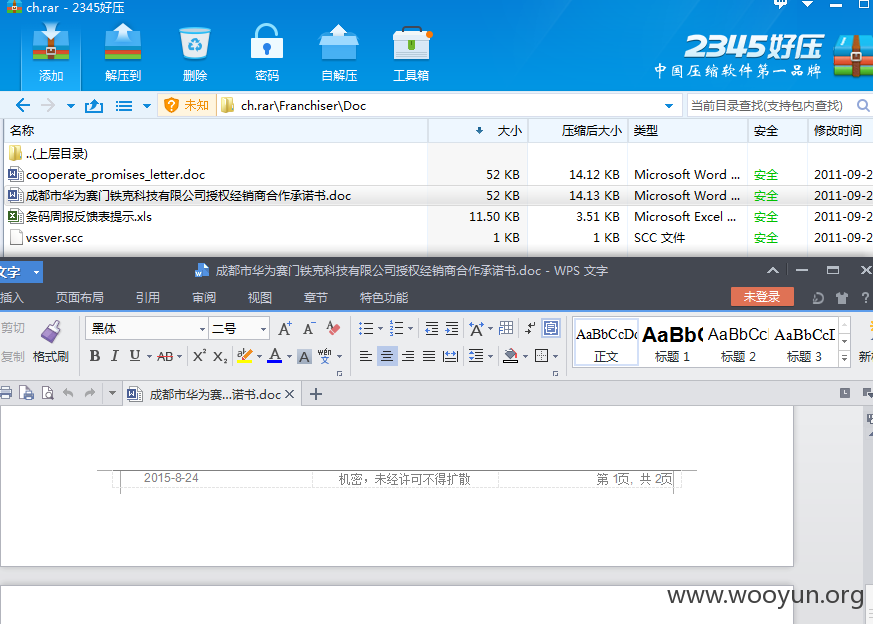Apply the 标题 1 style

coord(672,342)
